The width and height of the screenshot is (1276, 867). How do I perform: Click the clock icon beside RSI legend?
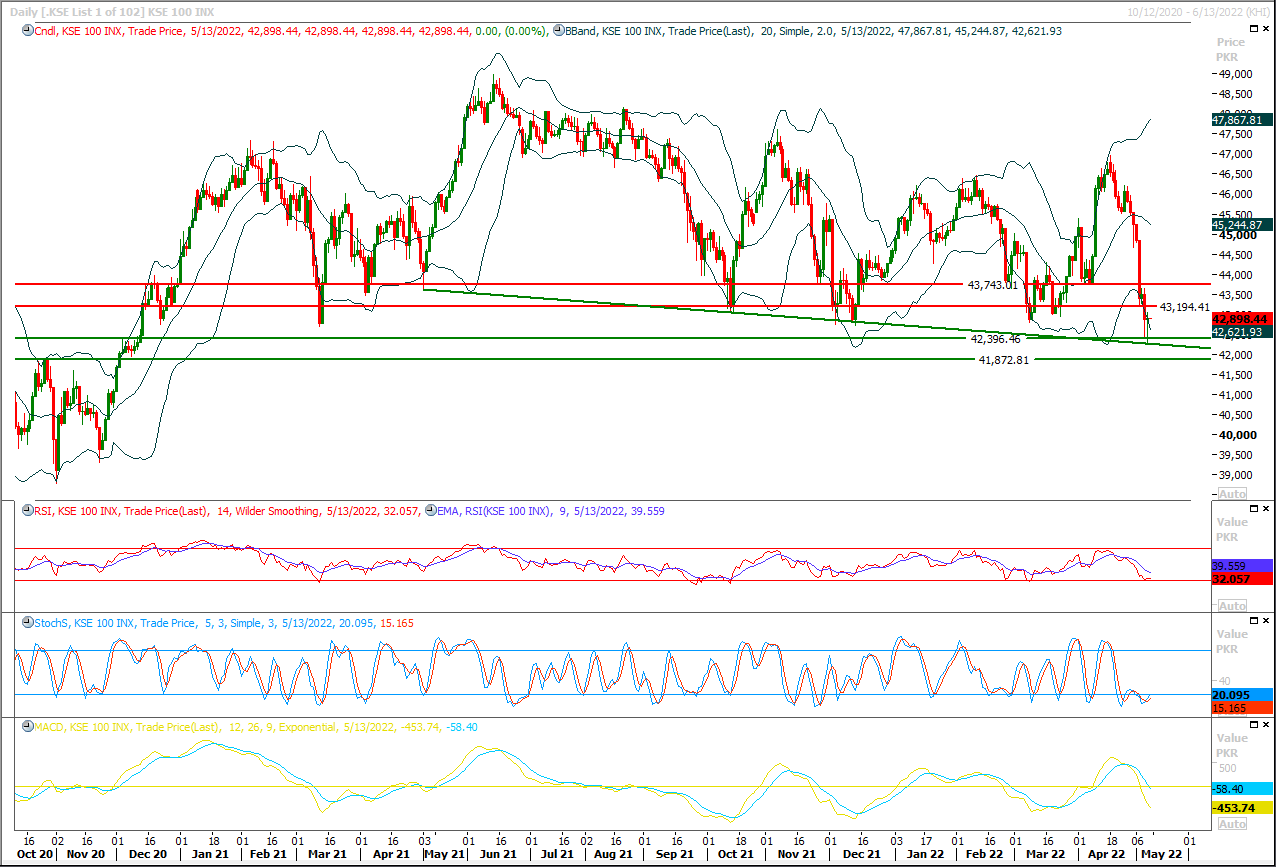point(27,511)
